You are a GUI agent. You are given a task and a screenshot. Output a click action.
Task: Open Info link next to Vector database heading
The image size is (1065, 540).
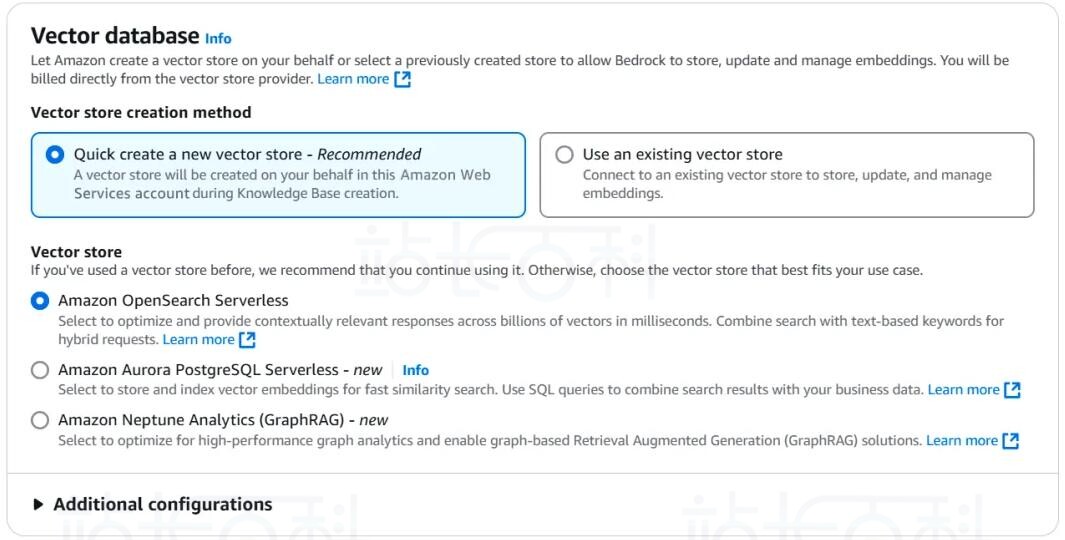[x=218, y=39]
